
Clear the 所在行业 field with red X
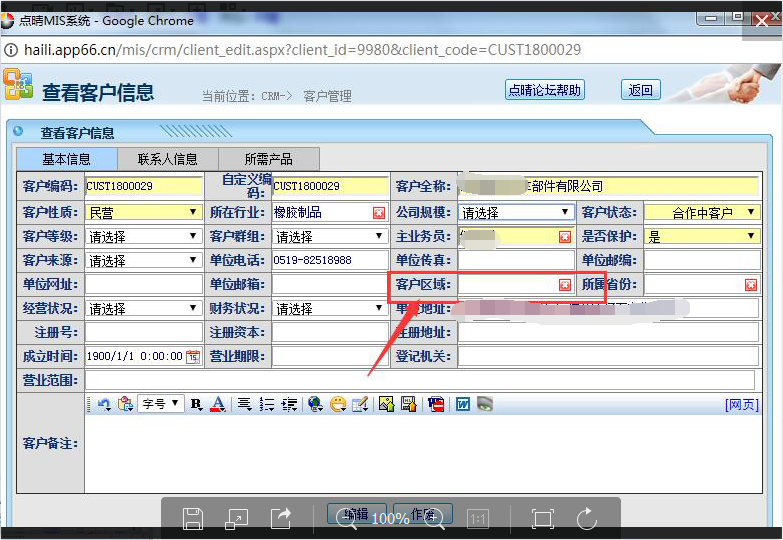coord(379,213)
